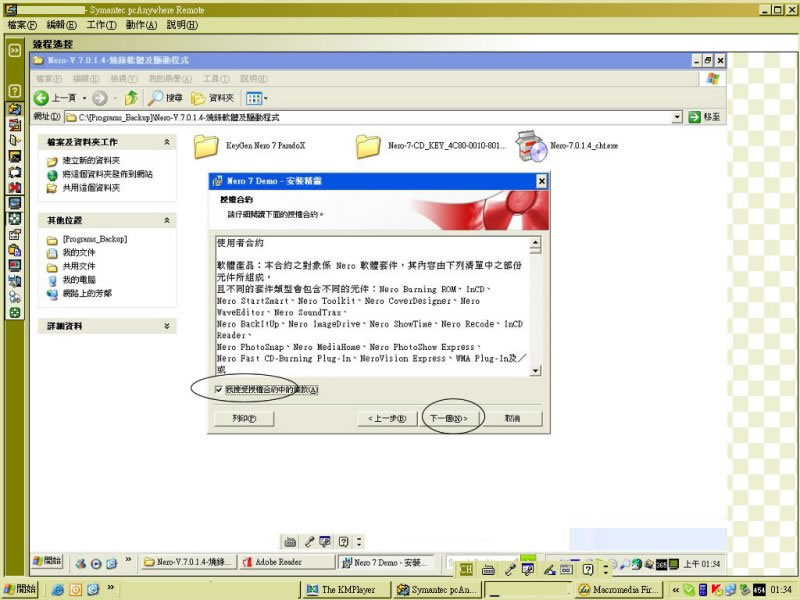Screen dimensions: 800x600
Task: Click the 列印(P) print button
Action: [x=244, y=418]
